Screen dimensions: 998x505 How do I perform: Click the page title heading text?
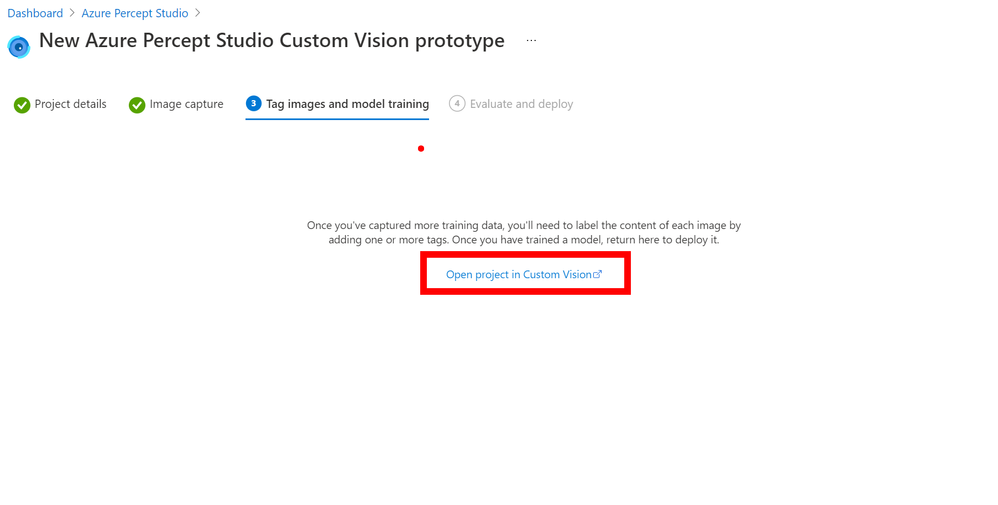(x=272, y=41)
